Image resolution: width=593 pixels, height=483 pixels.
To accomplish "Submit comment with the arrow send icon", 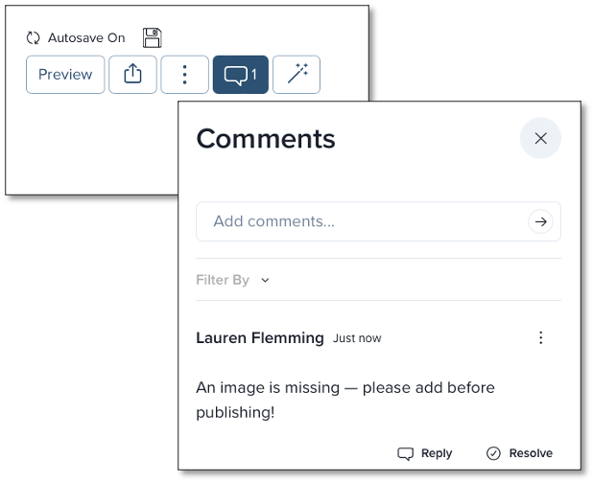I will [540, 221].
